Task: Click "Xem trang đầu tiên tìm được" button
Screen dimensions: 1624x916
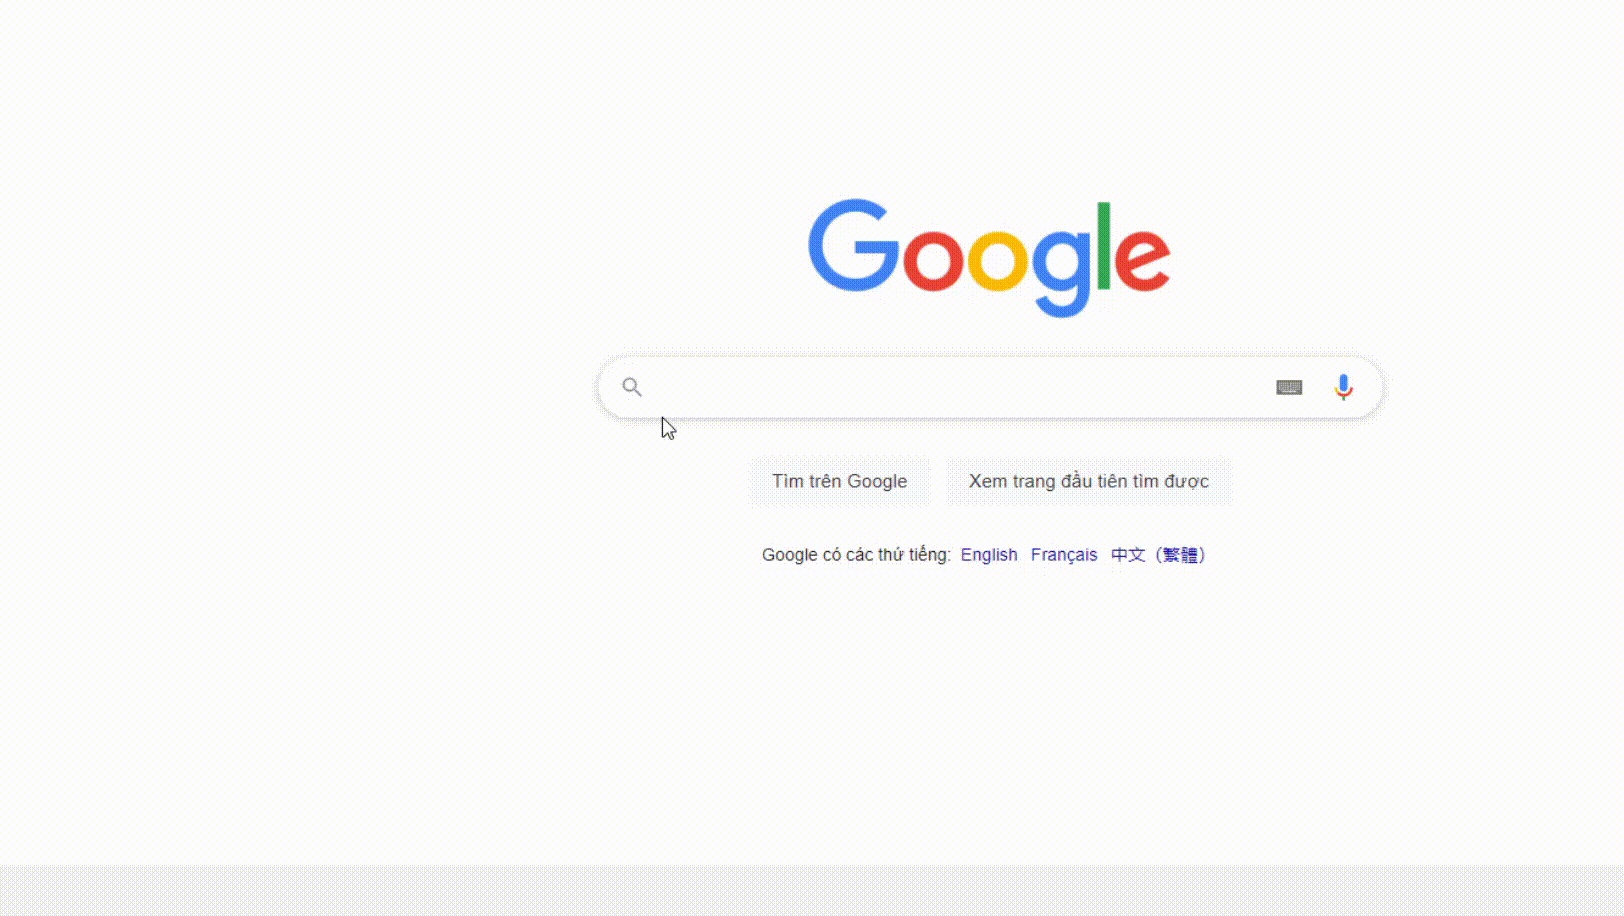Action: point(1089,481)
